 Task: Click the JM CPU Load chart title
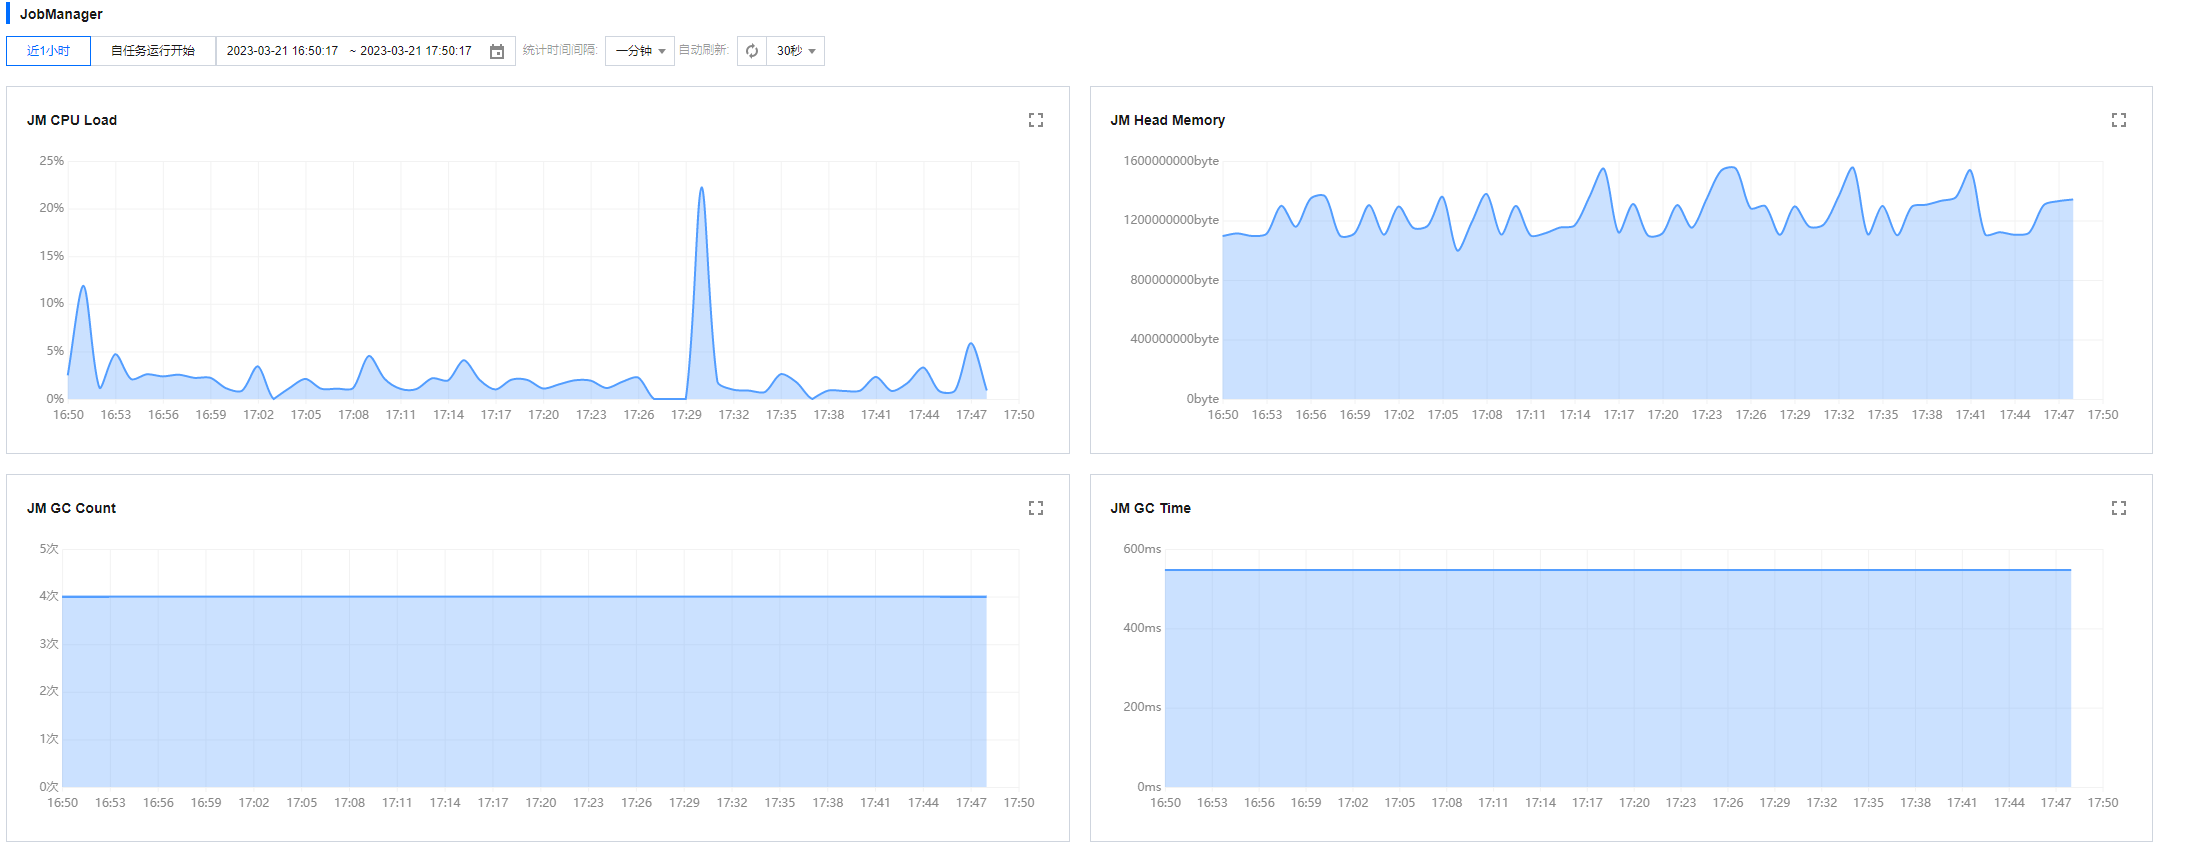coord(72,120)
